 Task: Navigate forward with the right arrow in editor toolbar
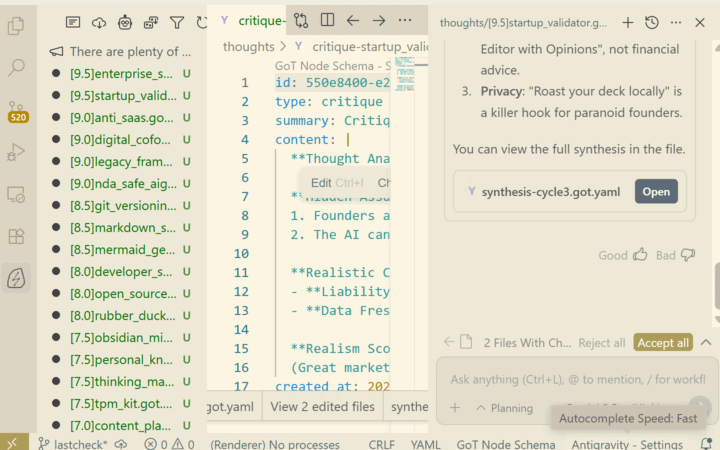pyautogui.click(x=379, y=20)
